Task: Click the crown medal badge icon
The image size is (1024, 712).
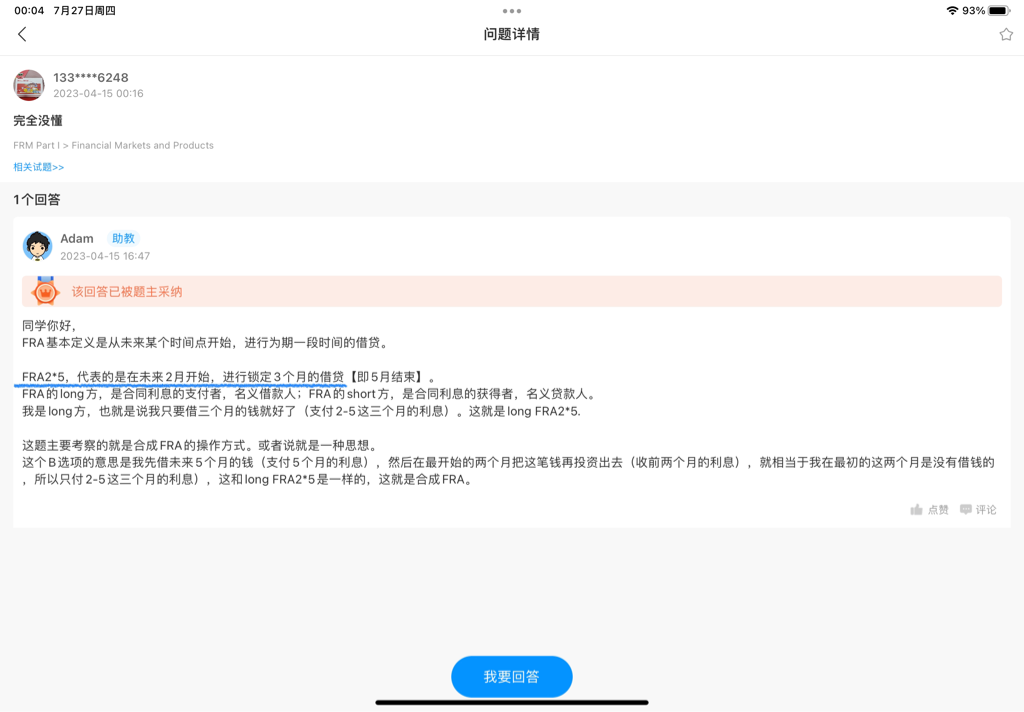Action: [x=45, y=291]
